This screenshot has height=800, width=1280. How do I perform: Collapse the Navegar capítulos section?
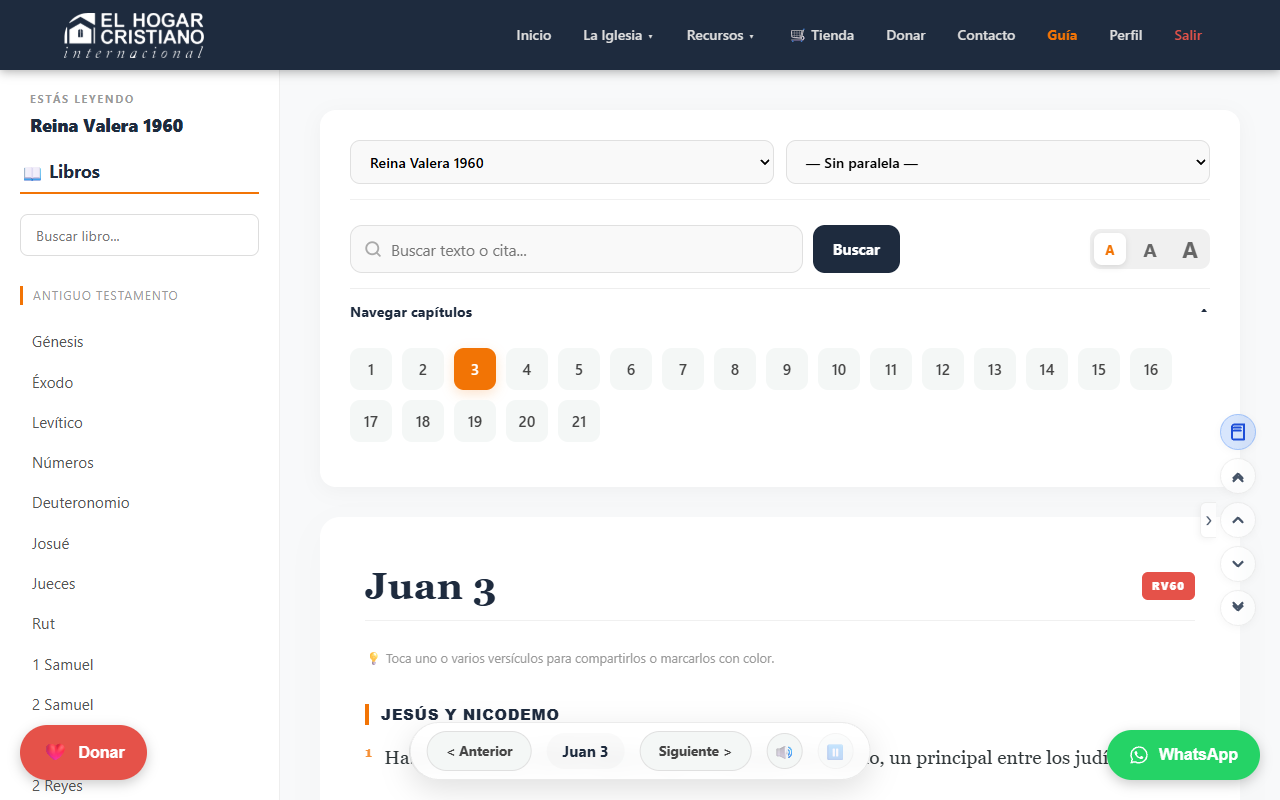780,312
